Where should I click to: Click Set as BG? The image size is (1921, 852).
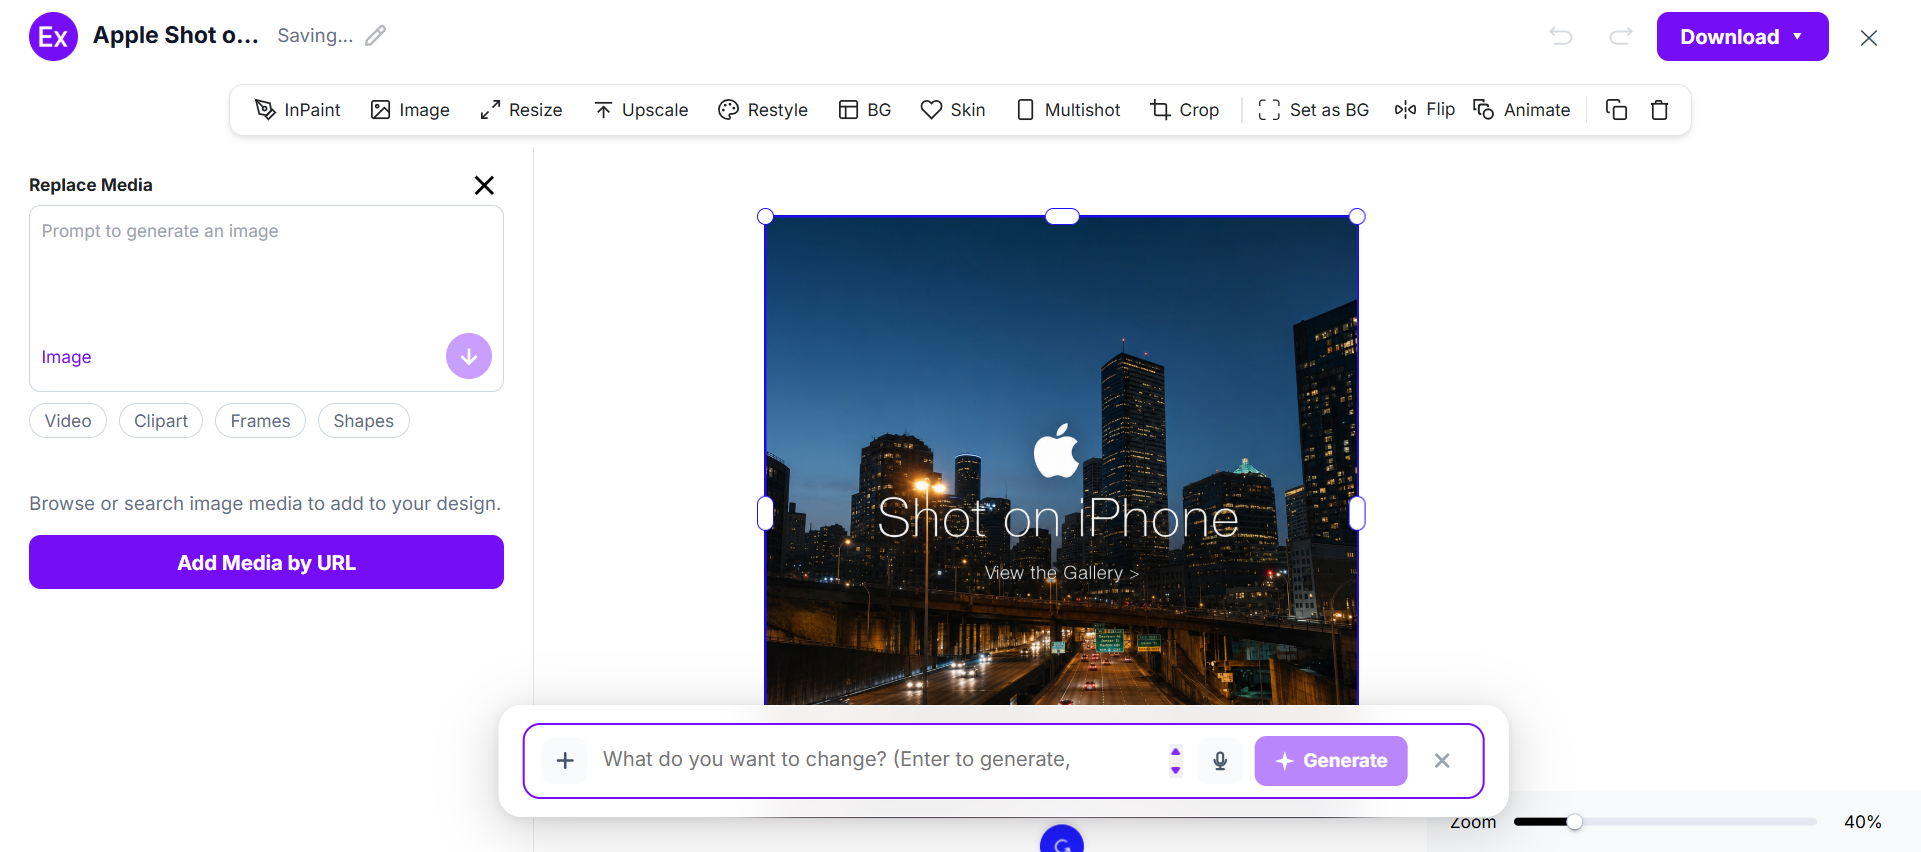[x=1314, y=110]
